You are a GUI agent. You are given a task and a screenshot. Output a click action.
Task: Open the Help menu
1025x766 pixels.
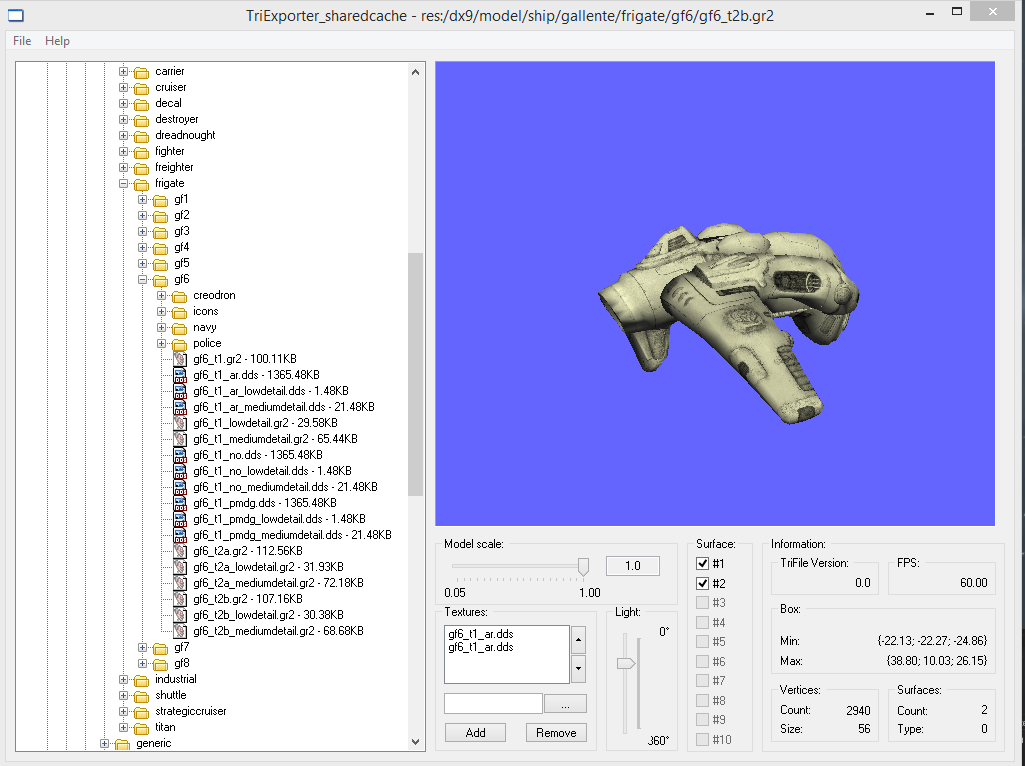(58, 41)
